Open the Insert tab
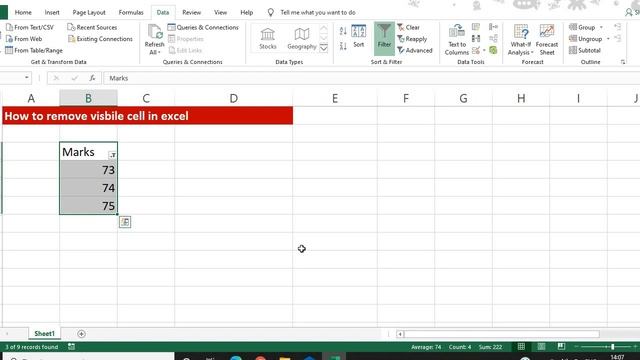This screenshot has width=640, height=360. coord(52,12)
